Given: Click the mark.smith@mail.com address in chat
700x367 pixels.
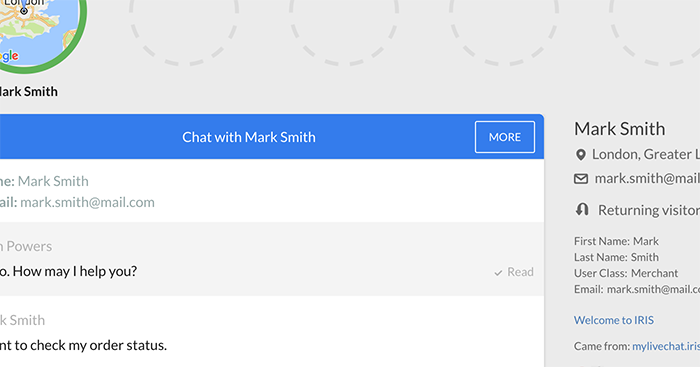Looking at the screenshot, I should (x=88, y=202).
